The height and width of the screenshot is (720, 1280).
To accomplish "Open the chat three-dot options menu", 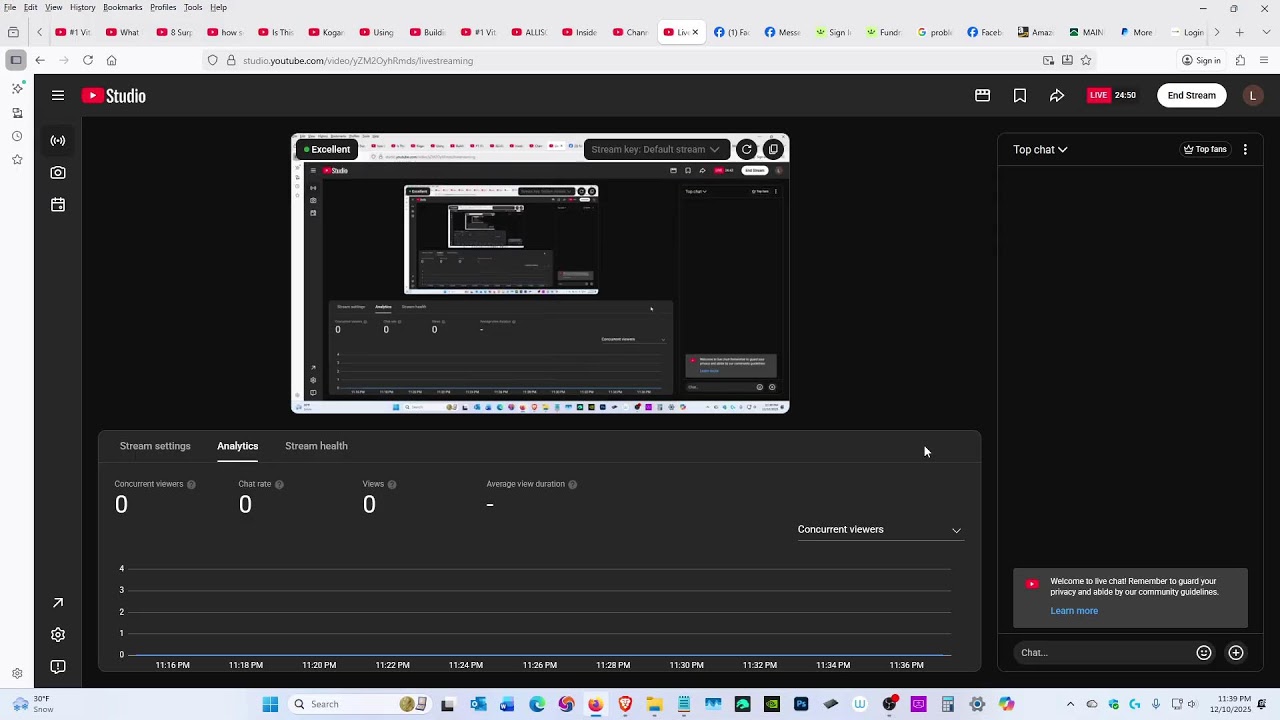I will 1245,150.
